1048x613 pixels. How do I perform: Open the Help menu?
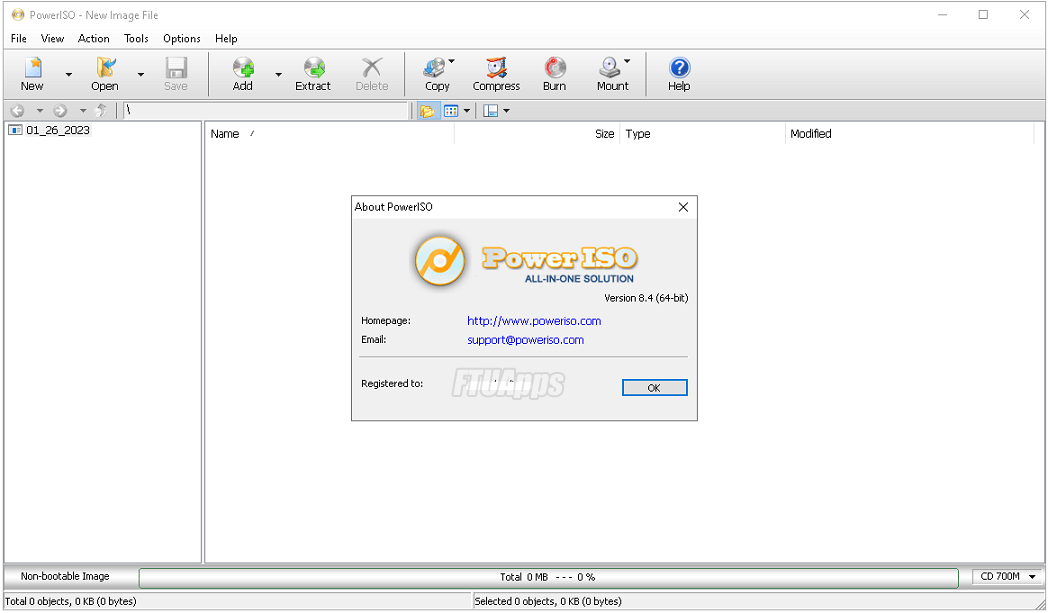click(226, 39)
